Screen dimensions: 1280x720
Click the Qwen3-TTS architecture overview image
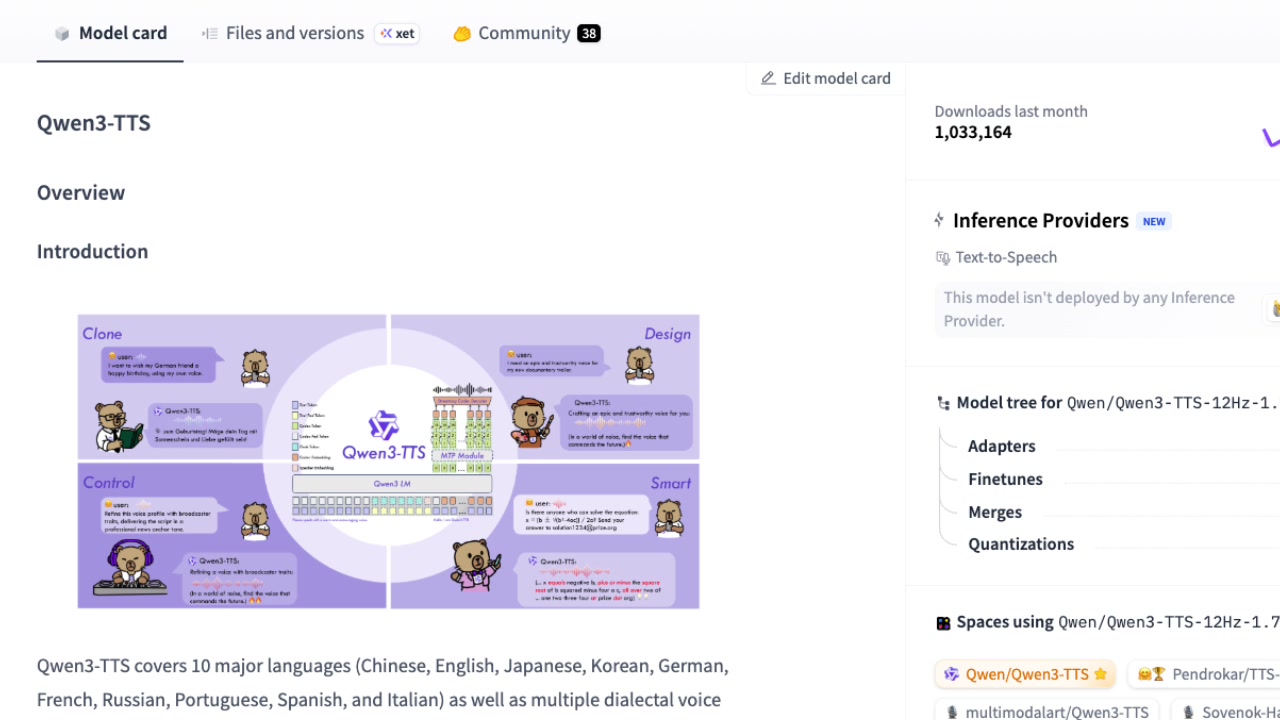(388, 461)
